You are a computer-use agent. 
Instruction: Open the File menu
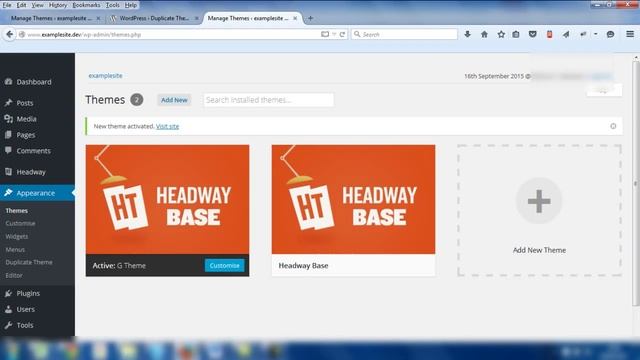click(x=7, y=5)
